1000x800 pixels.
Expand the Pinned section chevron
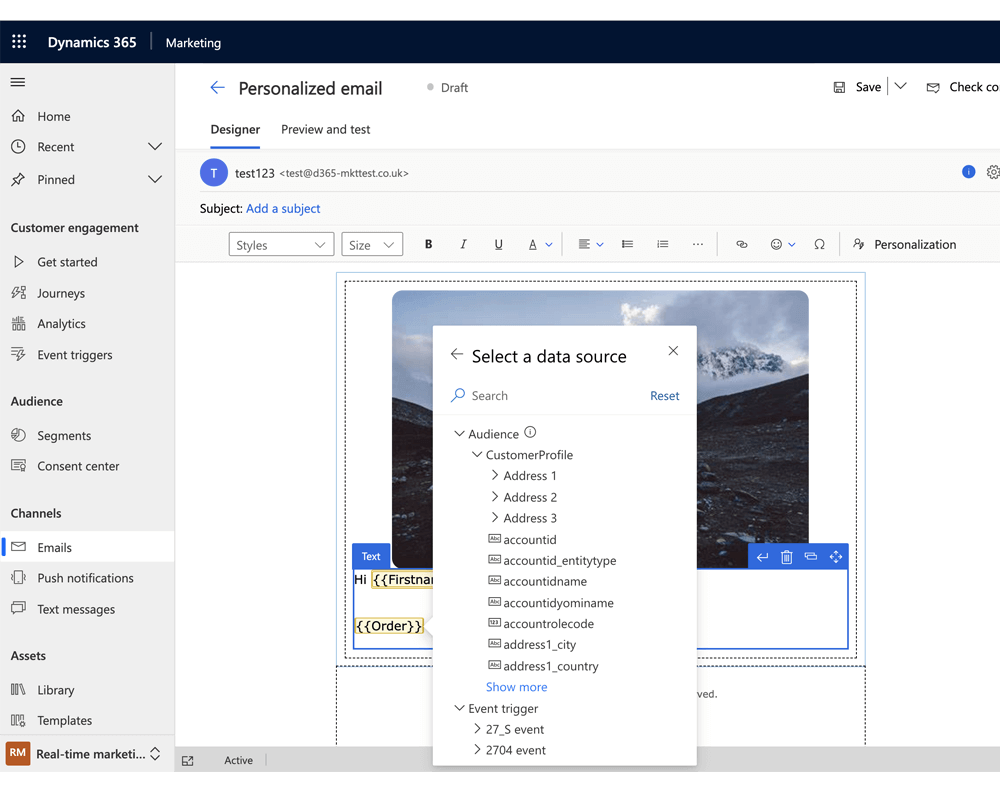[x=155, y=179]
